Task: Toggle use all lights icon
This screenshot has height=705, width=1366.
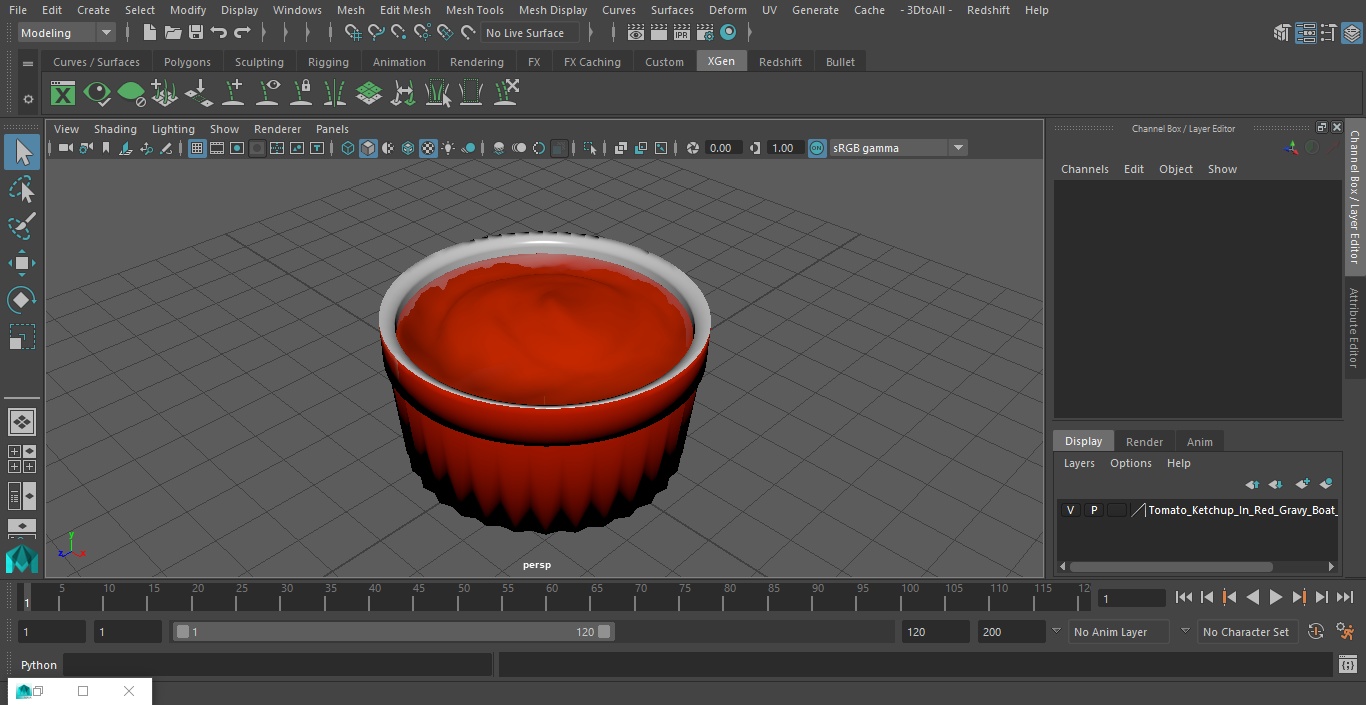Action: 448,148
